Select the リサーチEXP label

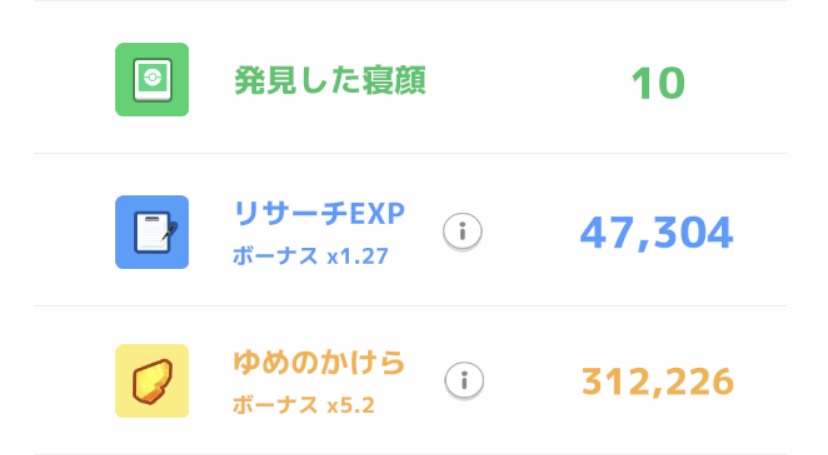click(x=319, y=212)
